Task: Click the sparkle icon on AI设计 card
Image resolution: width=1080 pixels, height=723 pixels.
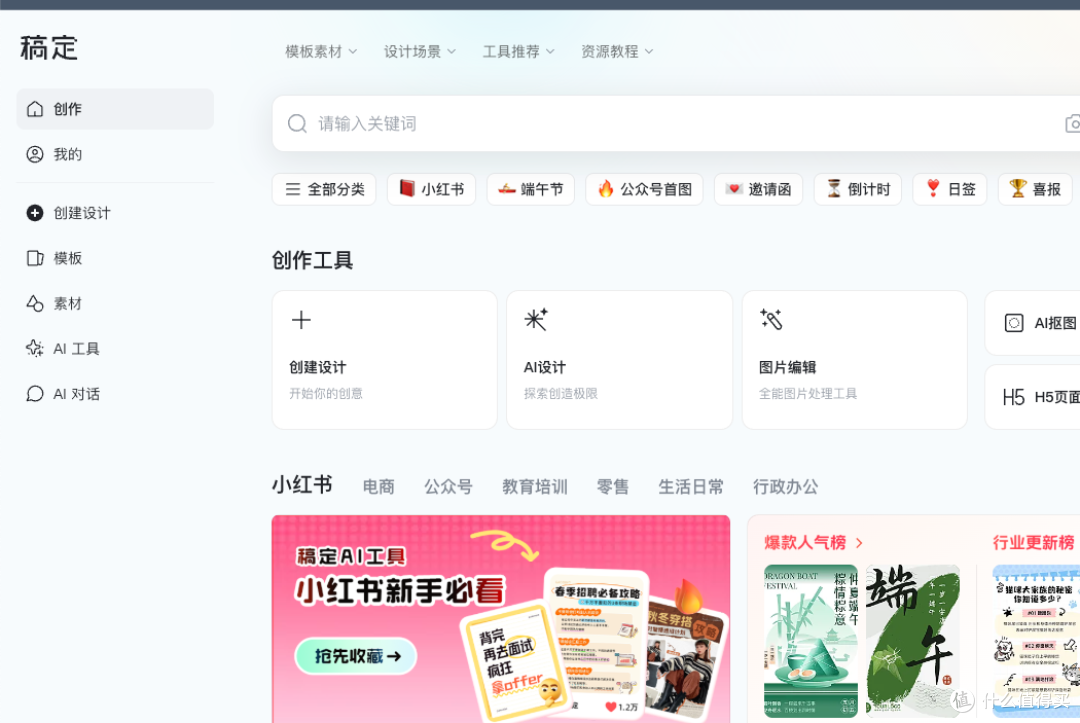Action: 536,319
